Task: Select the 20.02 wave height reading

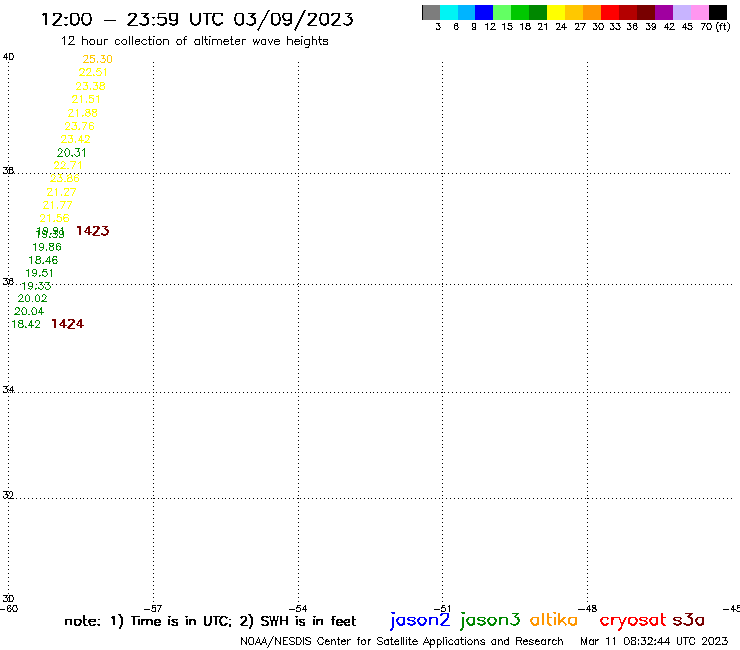Action: (x=33, y=298)
